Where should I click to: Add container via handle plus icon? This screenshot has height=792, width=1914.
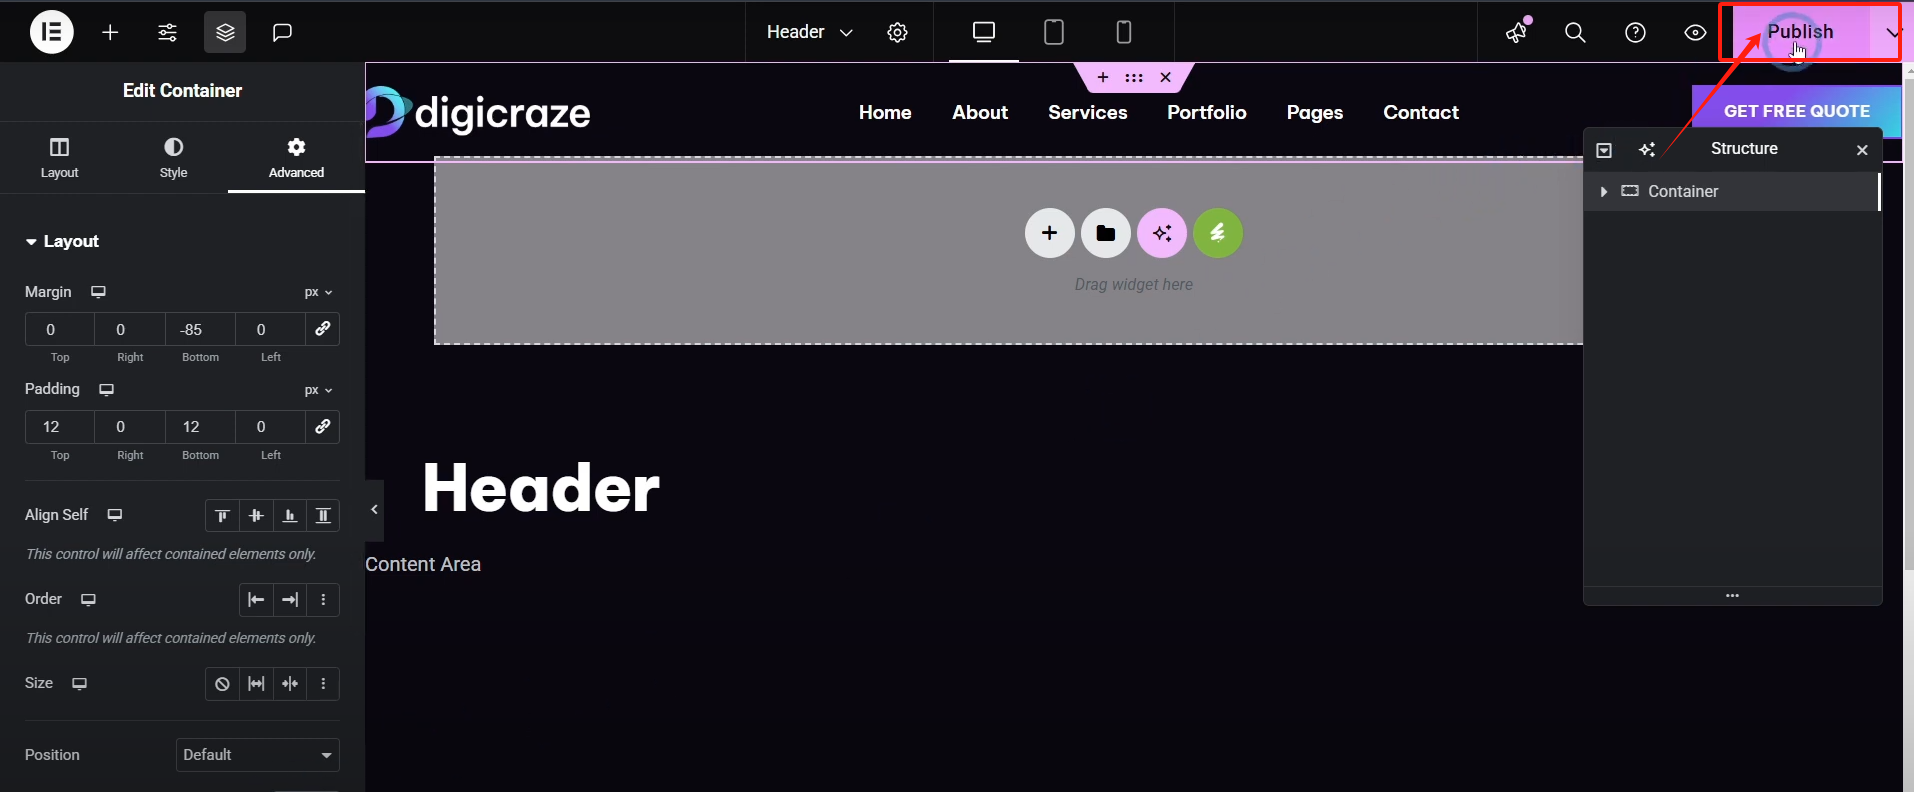(1103, 77)
